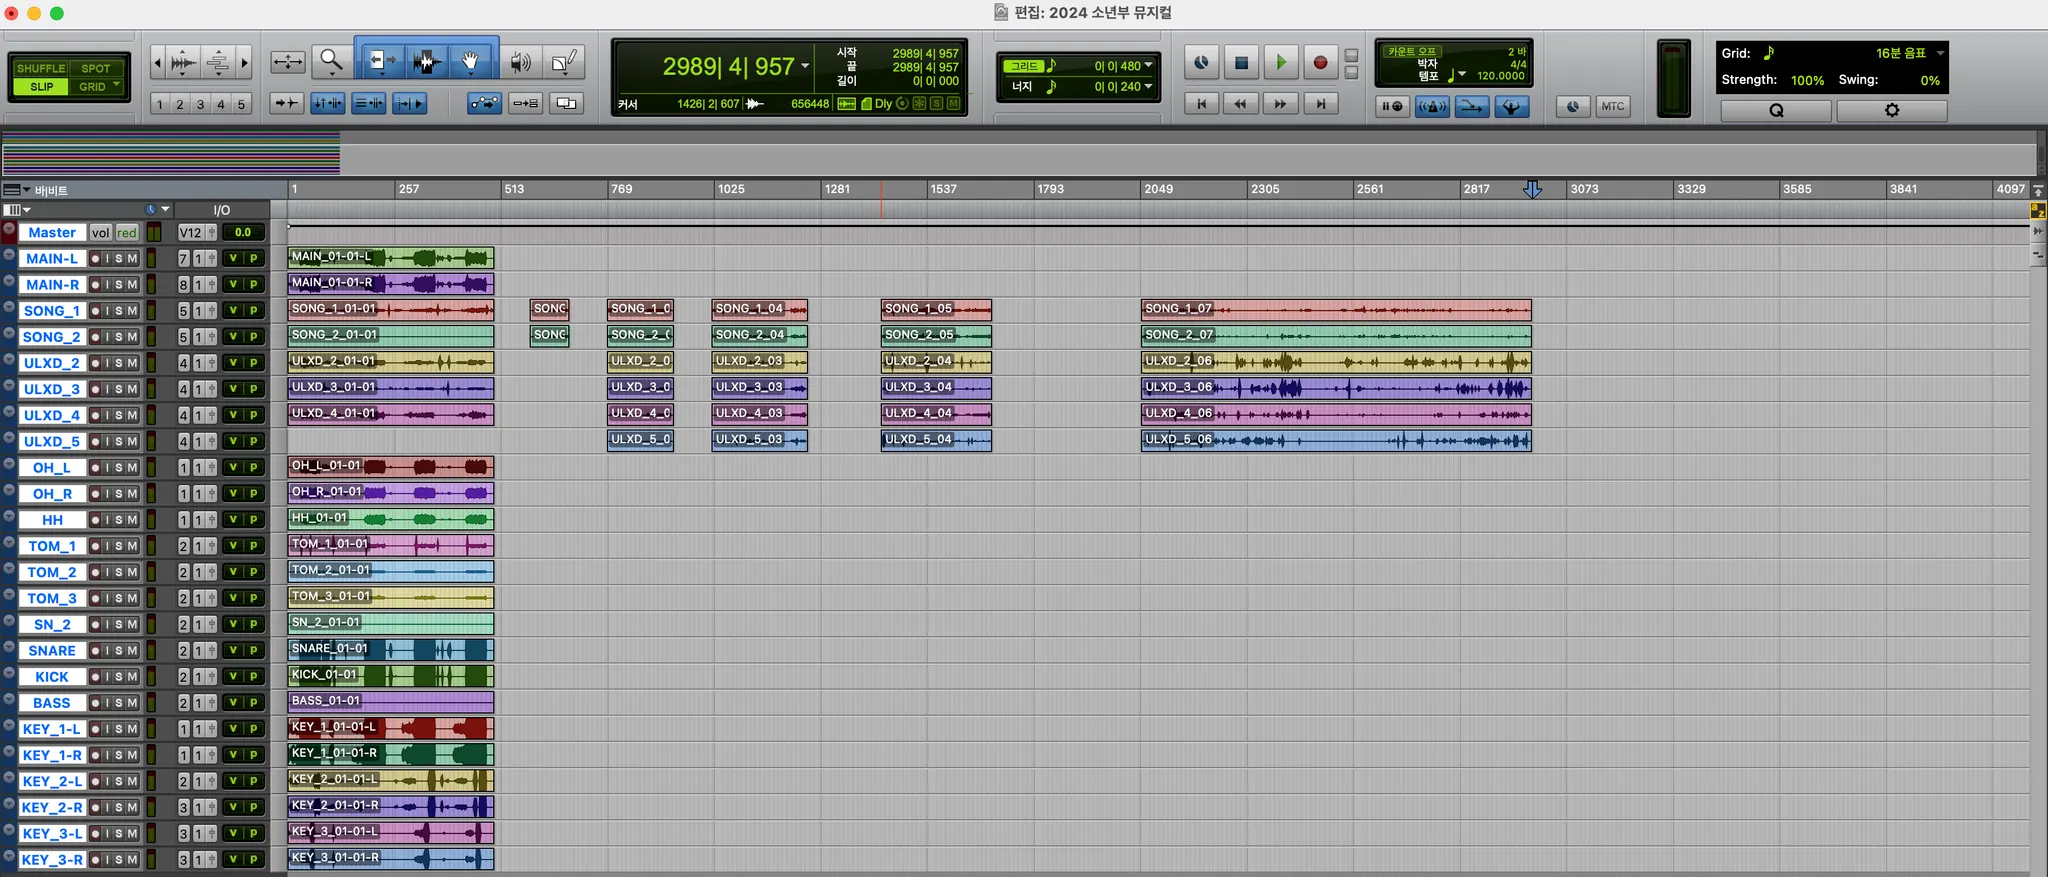Viewport: 2048px width, 877px height.
Task: Click the Go to End button
Action: 1320,103
